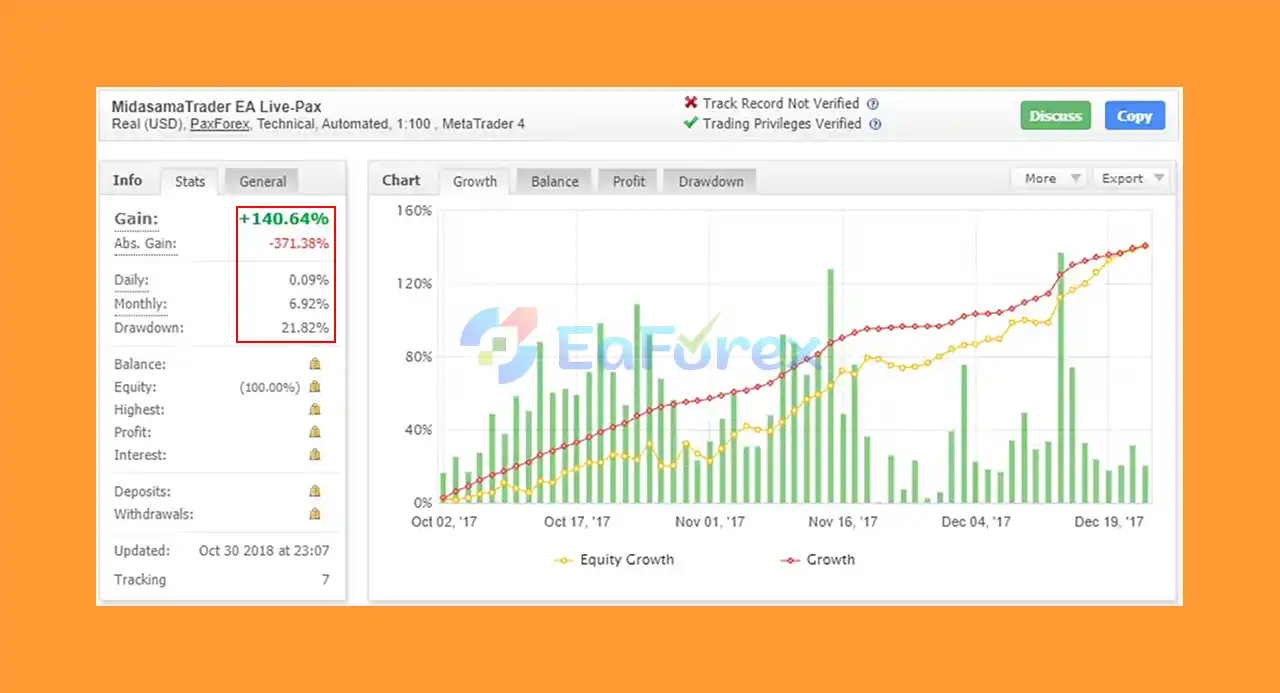Click the green Discuss button
Image resolution: width=1280 pixels, height=693 pixels.
pos(1056,116)
